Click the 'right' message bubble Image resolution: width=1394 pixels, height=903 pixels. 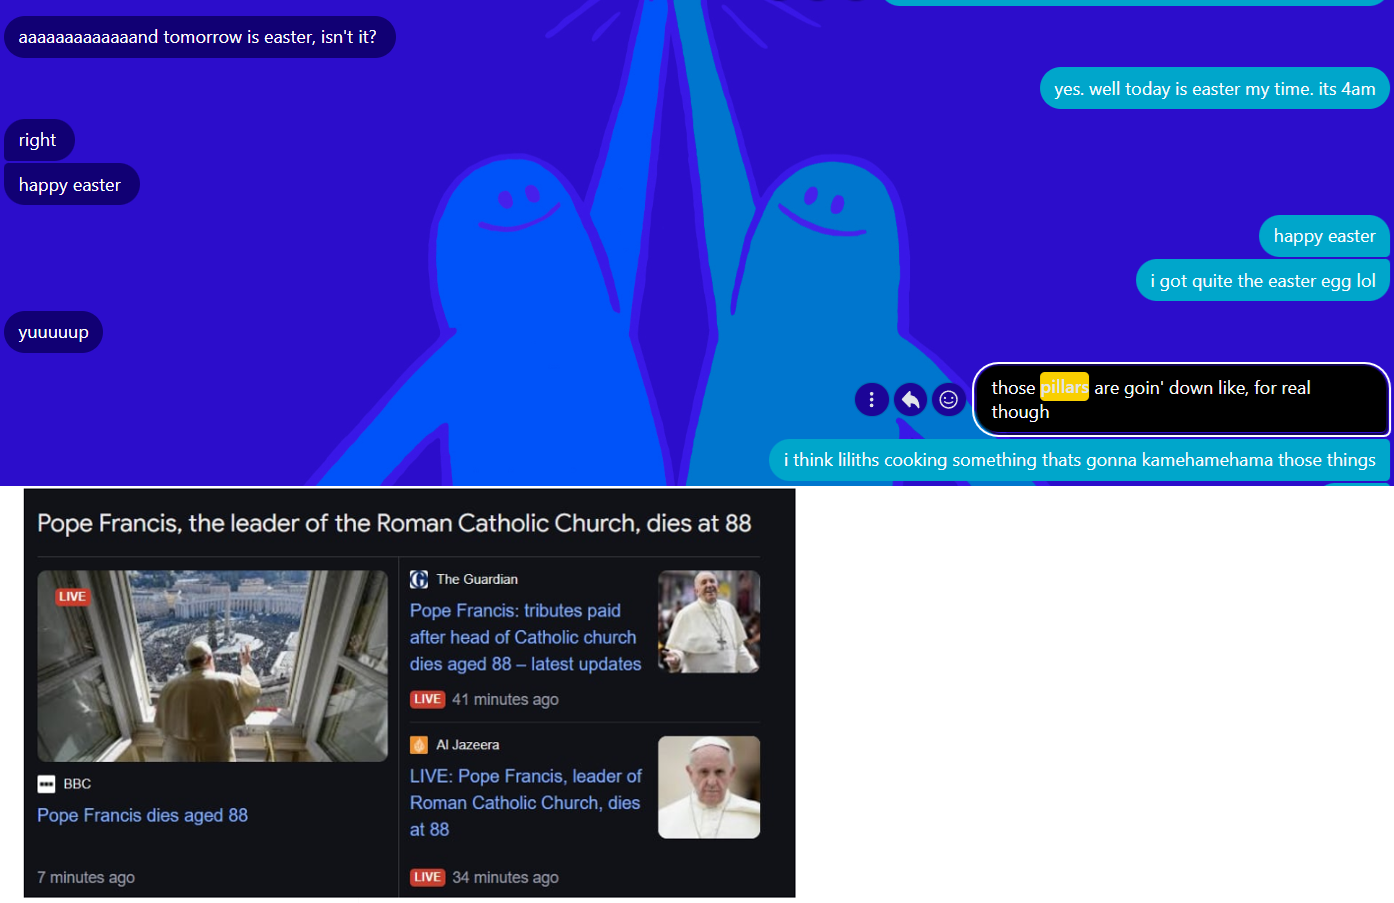coord(39,140)
